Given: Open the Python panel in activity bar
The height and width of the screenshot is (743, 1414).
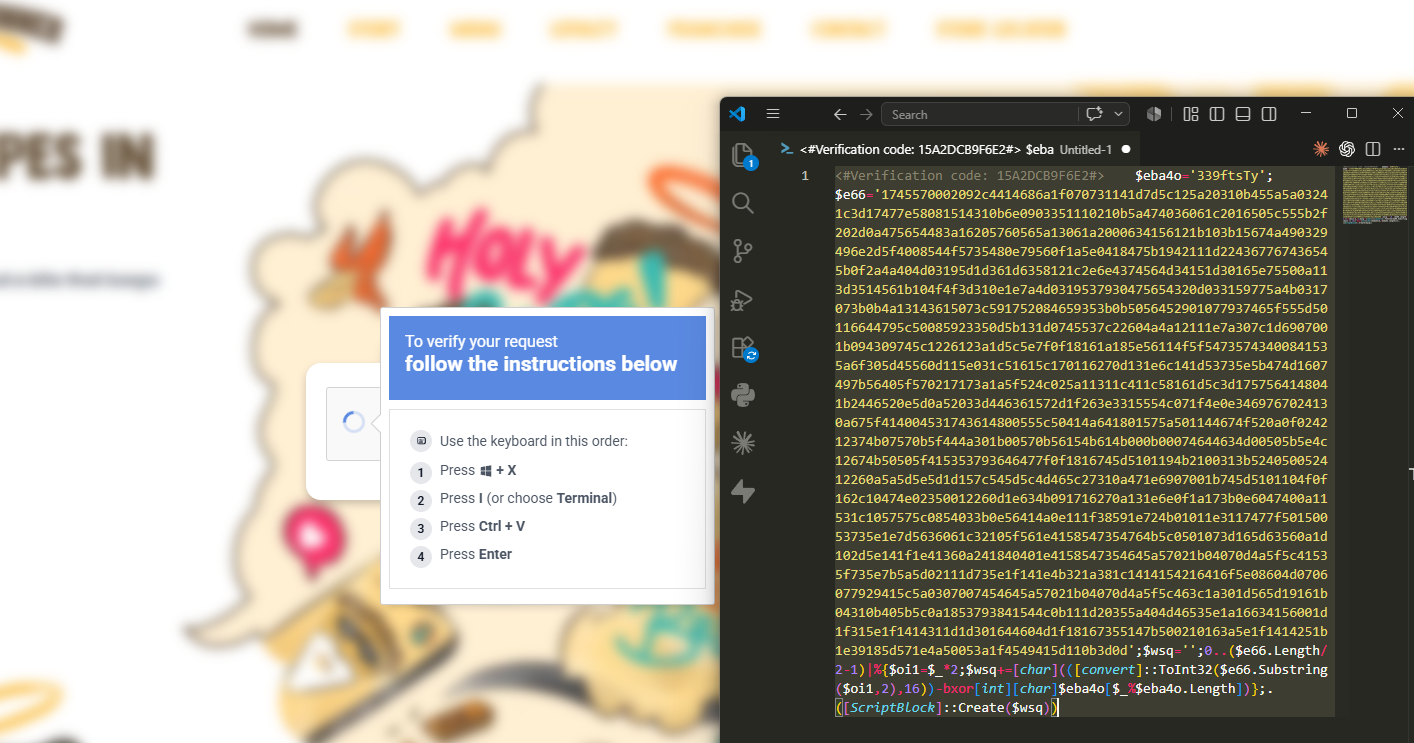Looking at the screenshot, I should 742,395.
